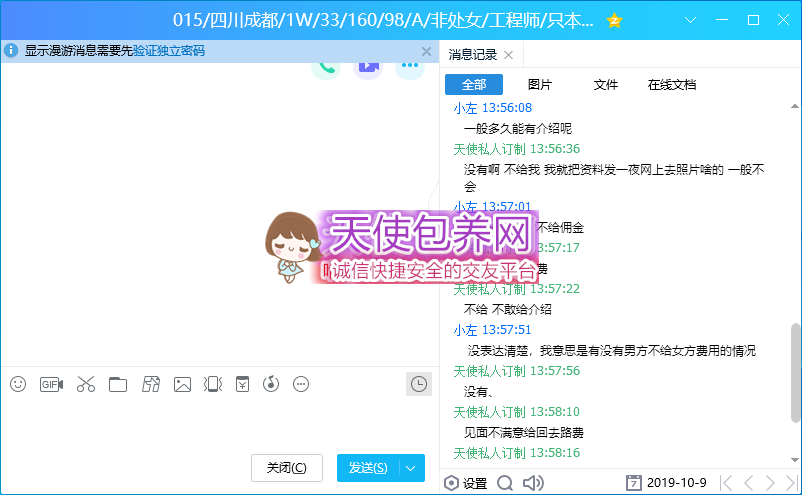This screenshot has height=495, width=802.
Task: Click the scrollbar down arrow
Action: point(795,460)
